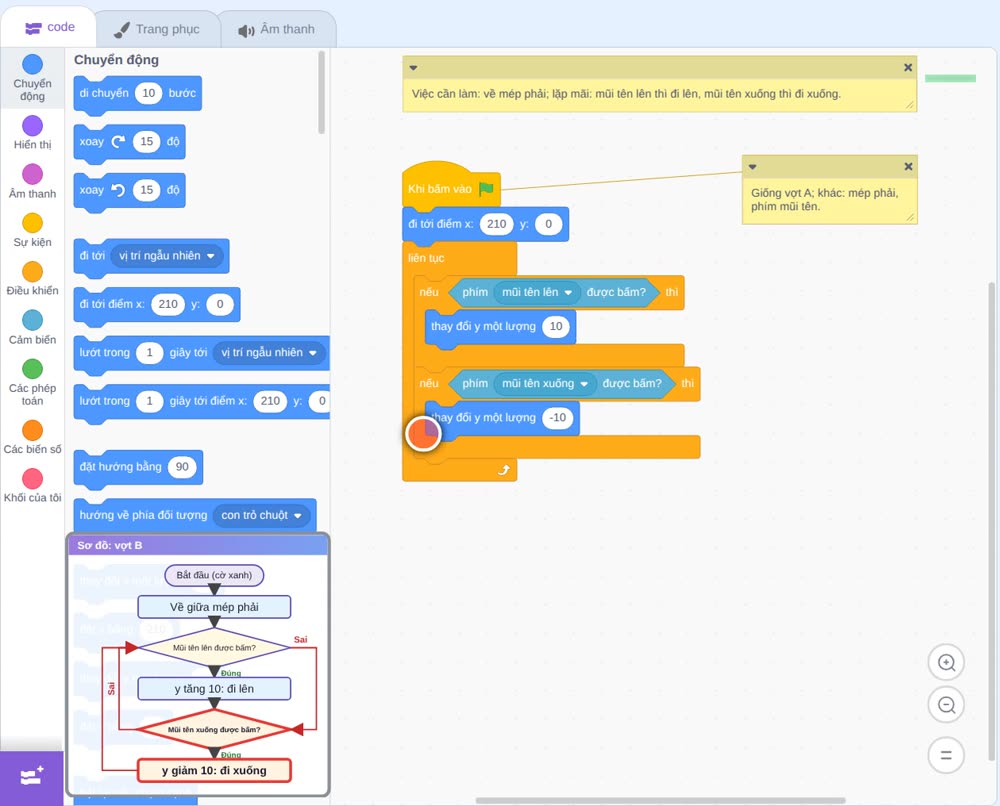The height and width of the screenshot is (806, 1000).
Task: Click the block palette vertical scrollbar
Action: click(x=321, y=93)
